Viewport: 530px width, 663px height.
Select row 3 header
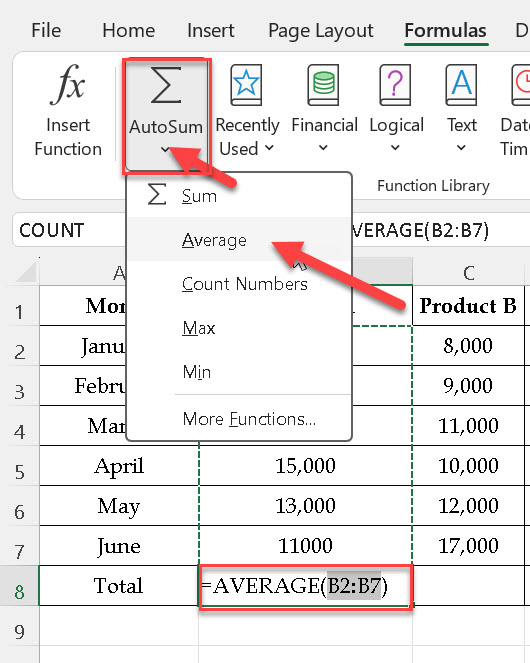(x=19, y=386)
